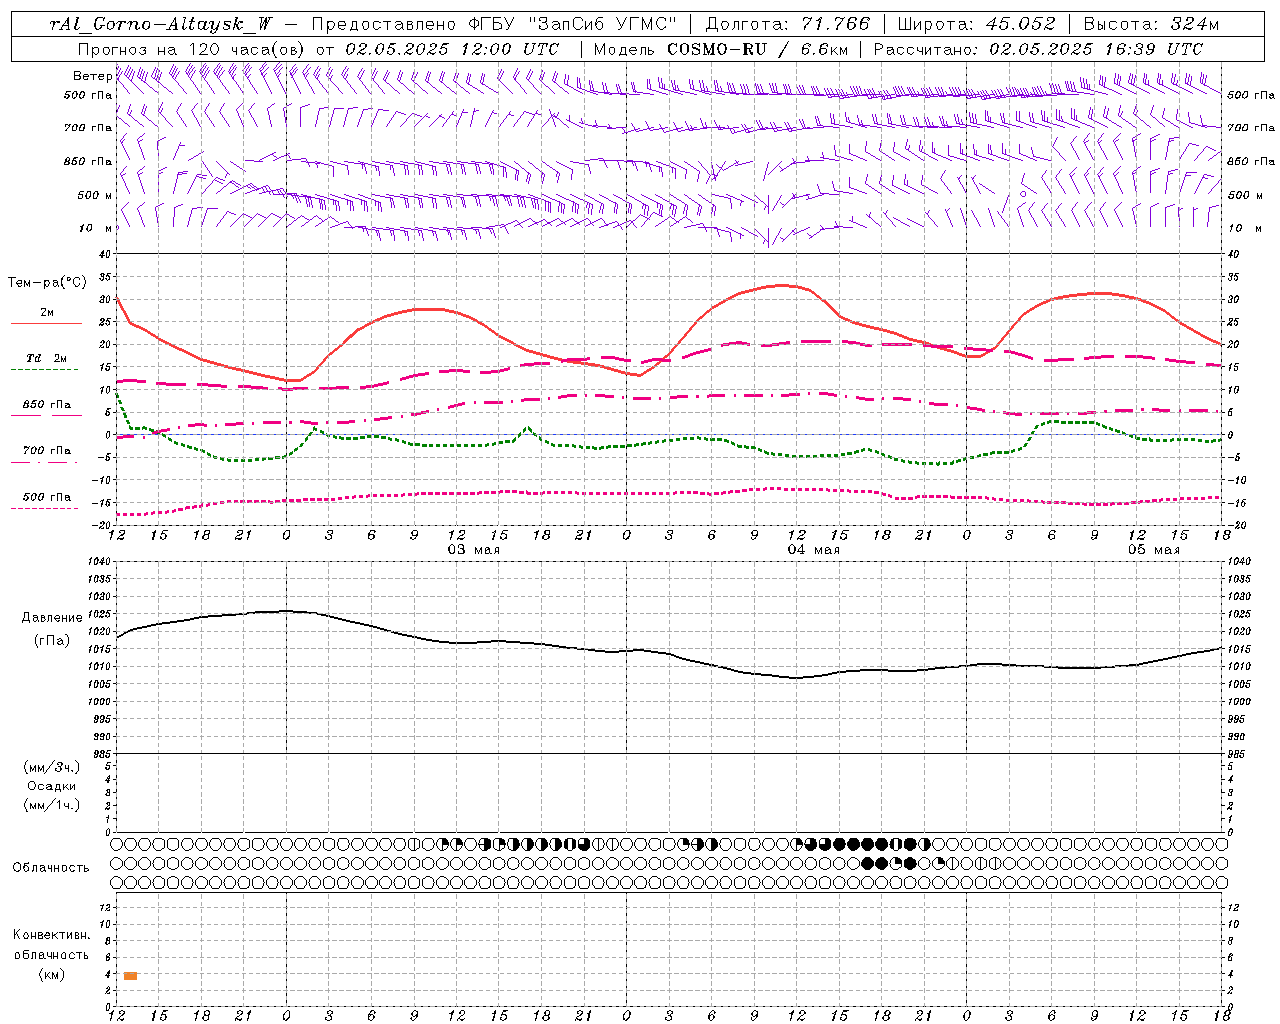Click the station name rAl_Gorno-Altaysk_W title
The height and width of the screenshot is (1024, 1280).
coord(160,24)
